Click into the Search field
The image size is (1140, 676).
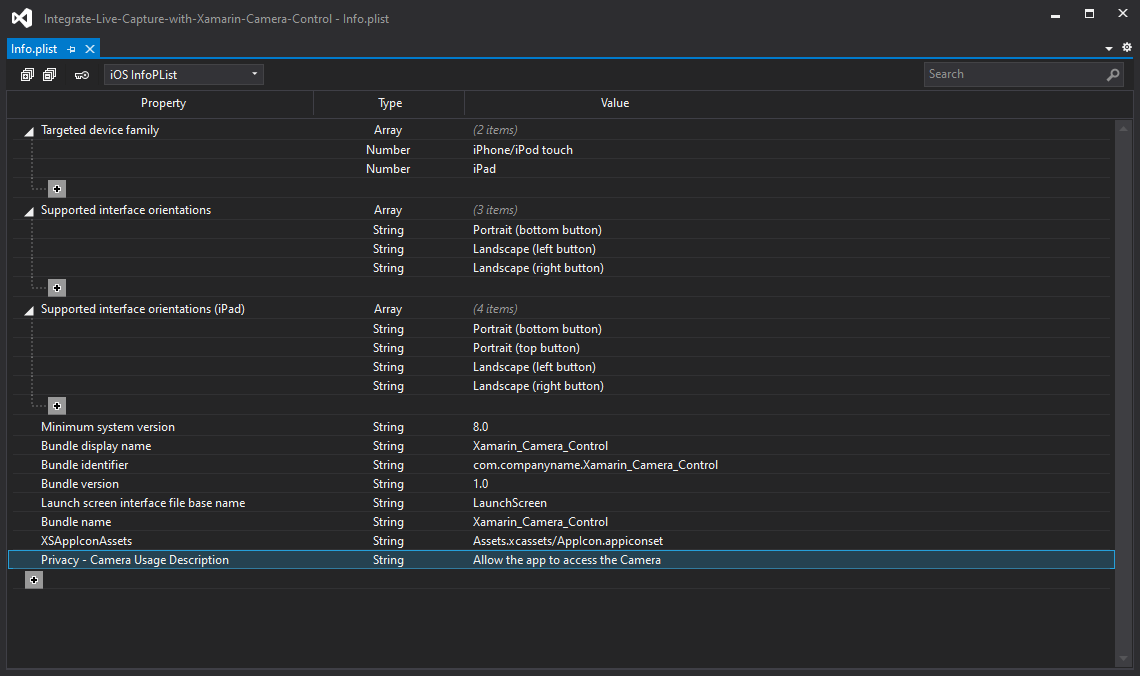[x=1012, y=75]
